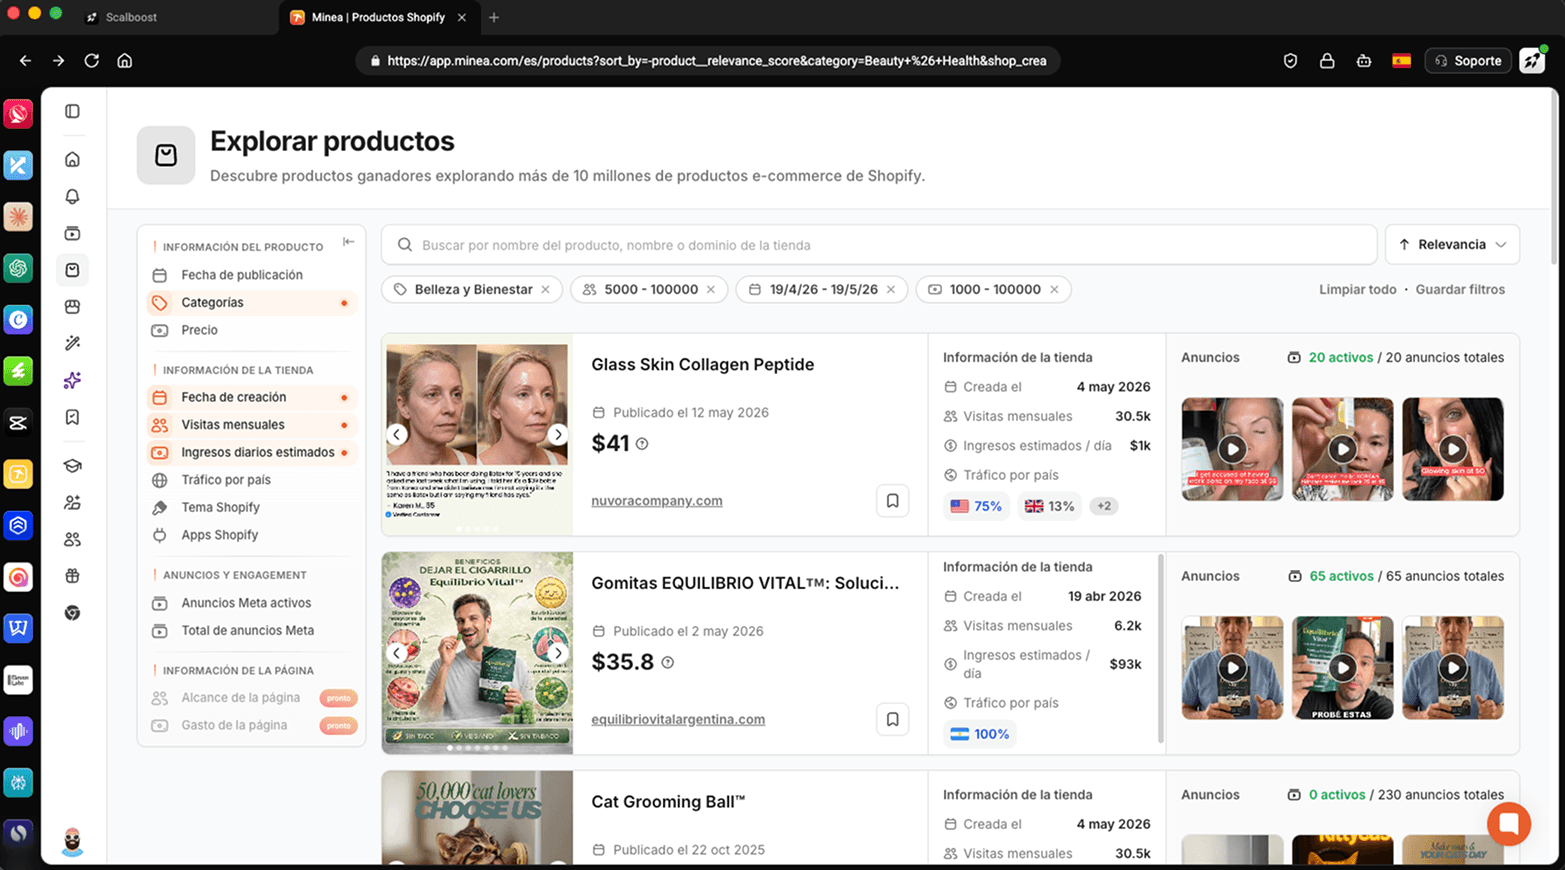This screenshot has height=870, width=1565.
Task: Show next image of Glass Skin product
Action: [558, 434]
